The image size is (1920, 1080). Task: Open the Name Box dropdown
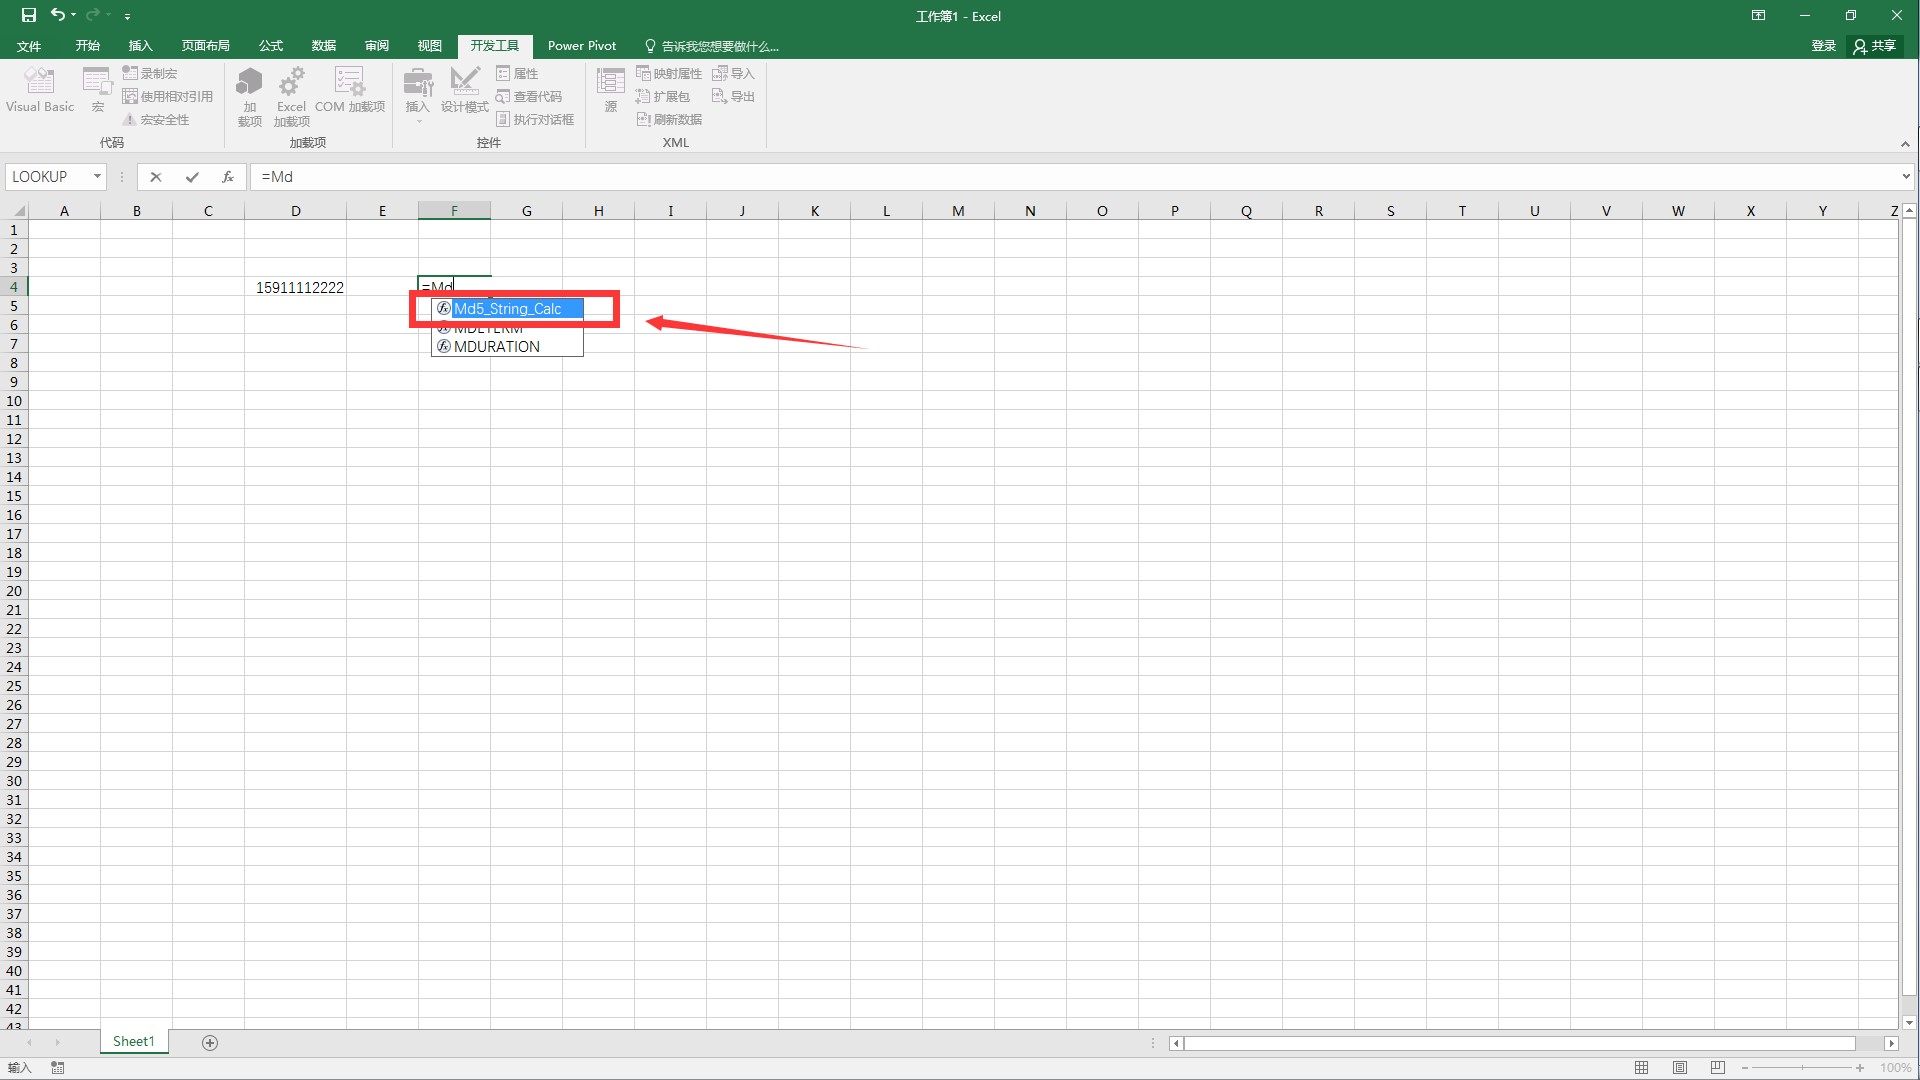point(96,176)
